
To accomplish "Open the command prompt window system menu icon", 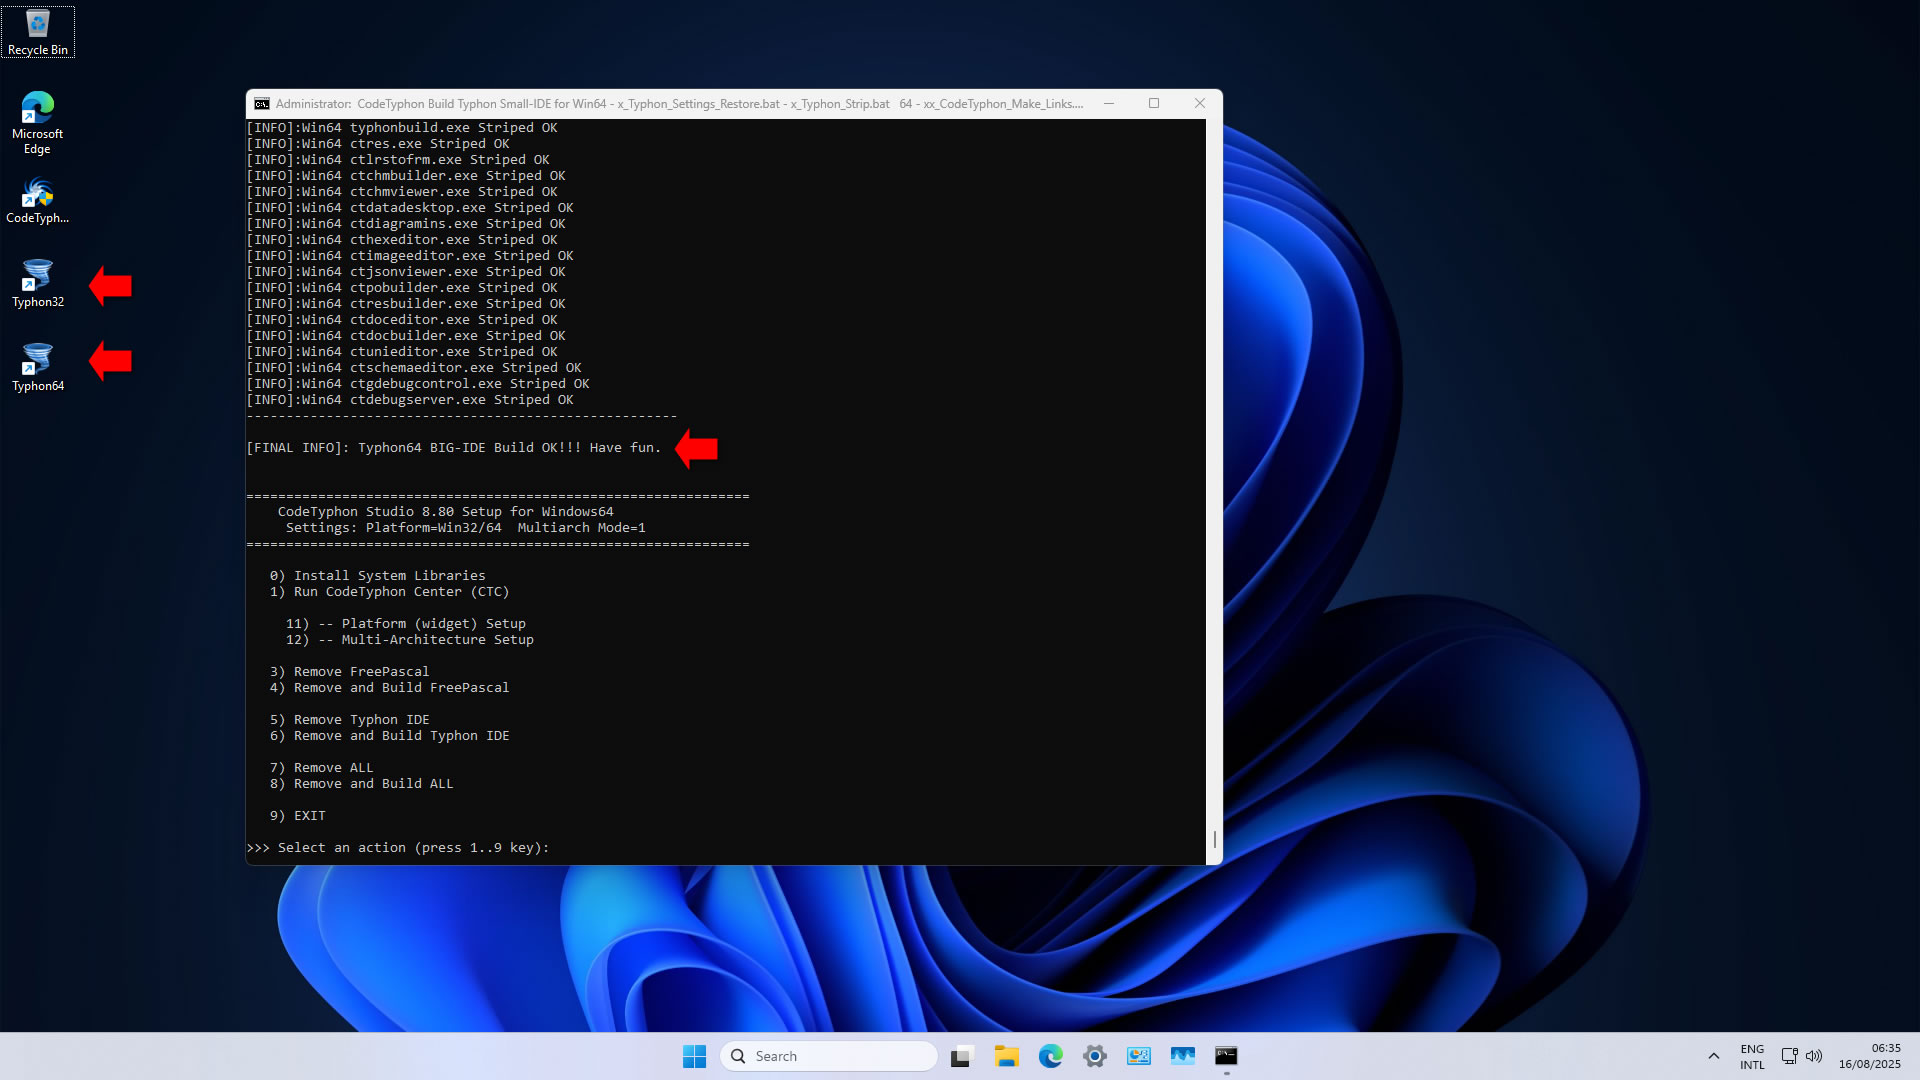I will click(262, 104).
